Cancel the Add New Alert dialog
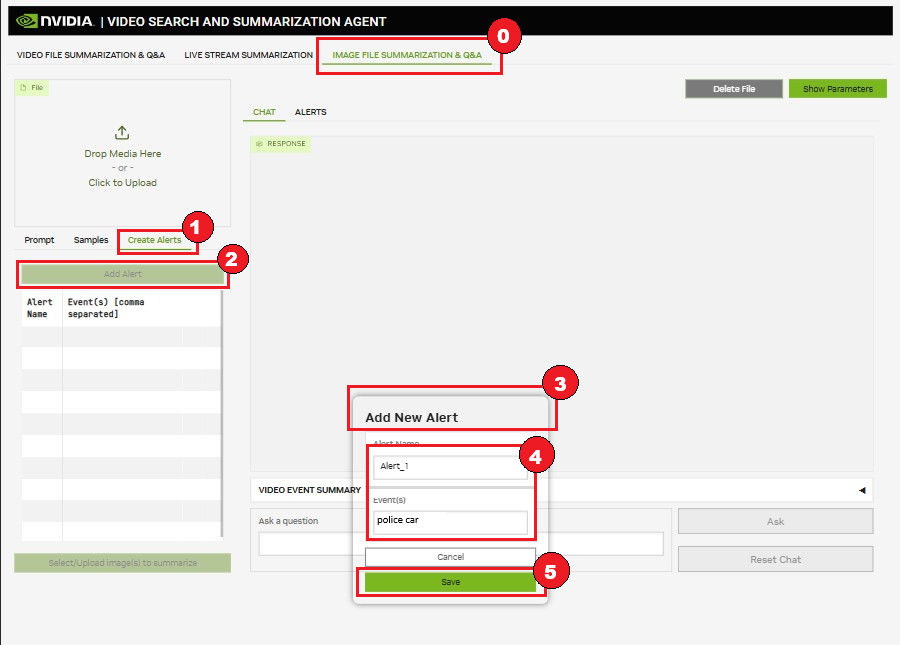900x645 pixels. [450, 557]
